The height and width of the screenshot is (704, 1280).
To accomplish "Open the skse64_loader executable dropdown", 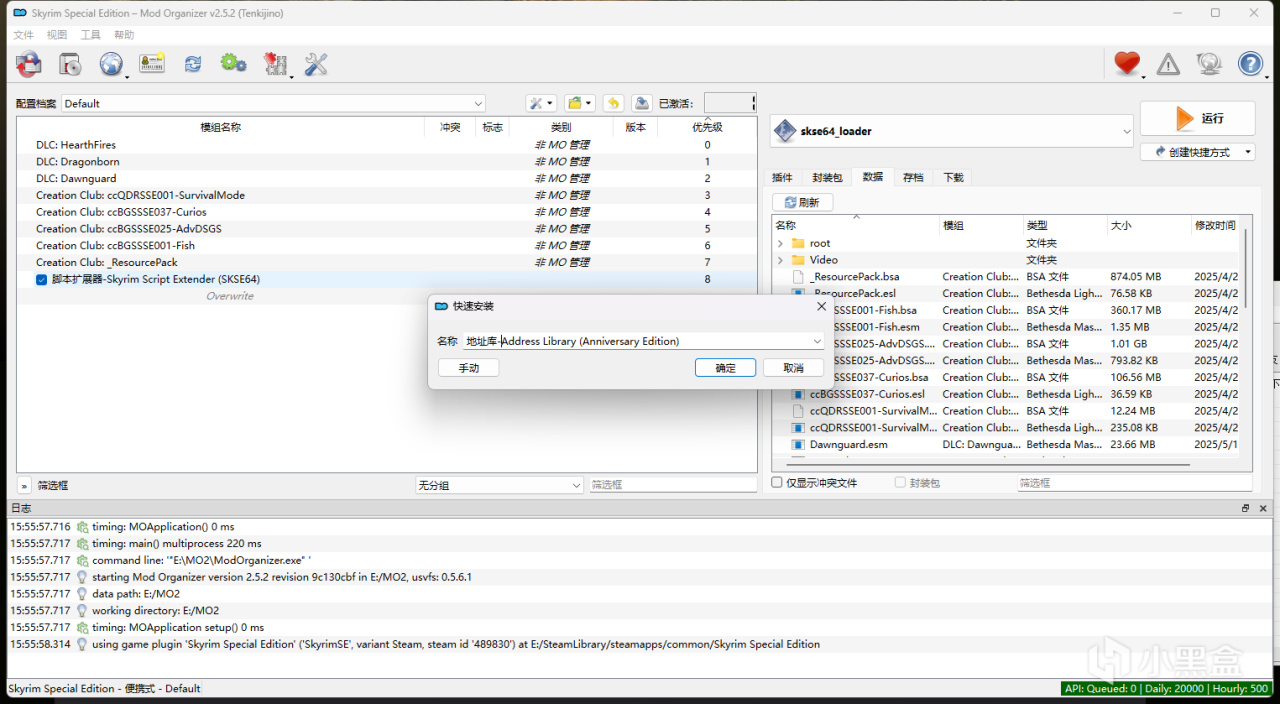I will 952,131.
